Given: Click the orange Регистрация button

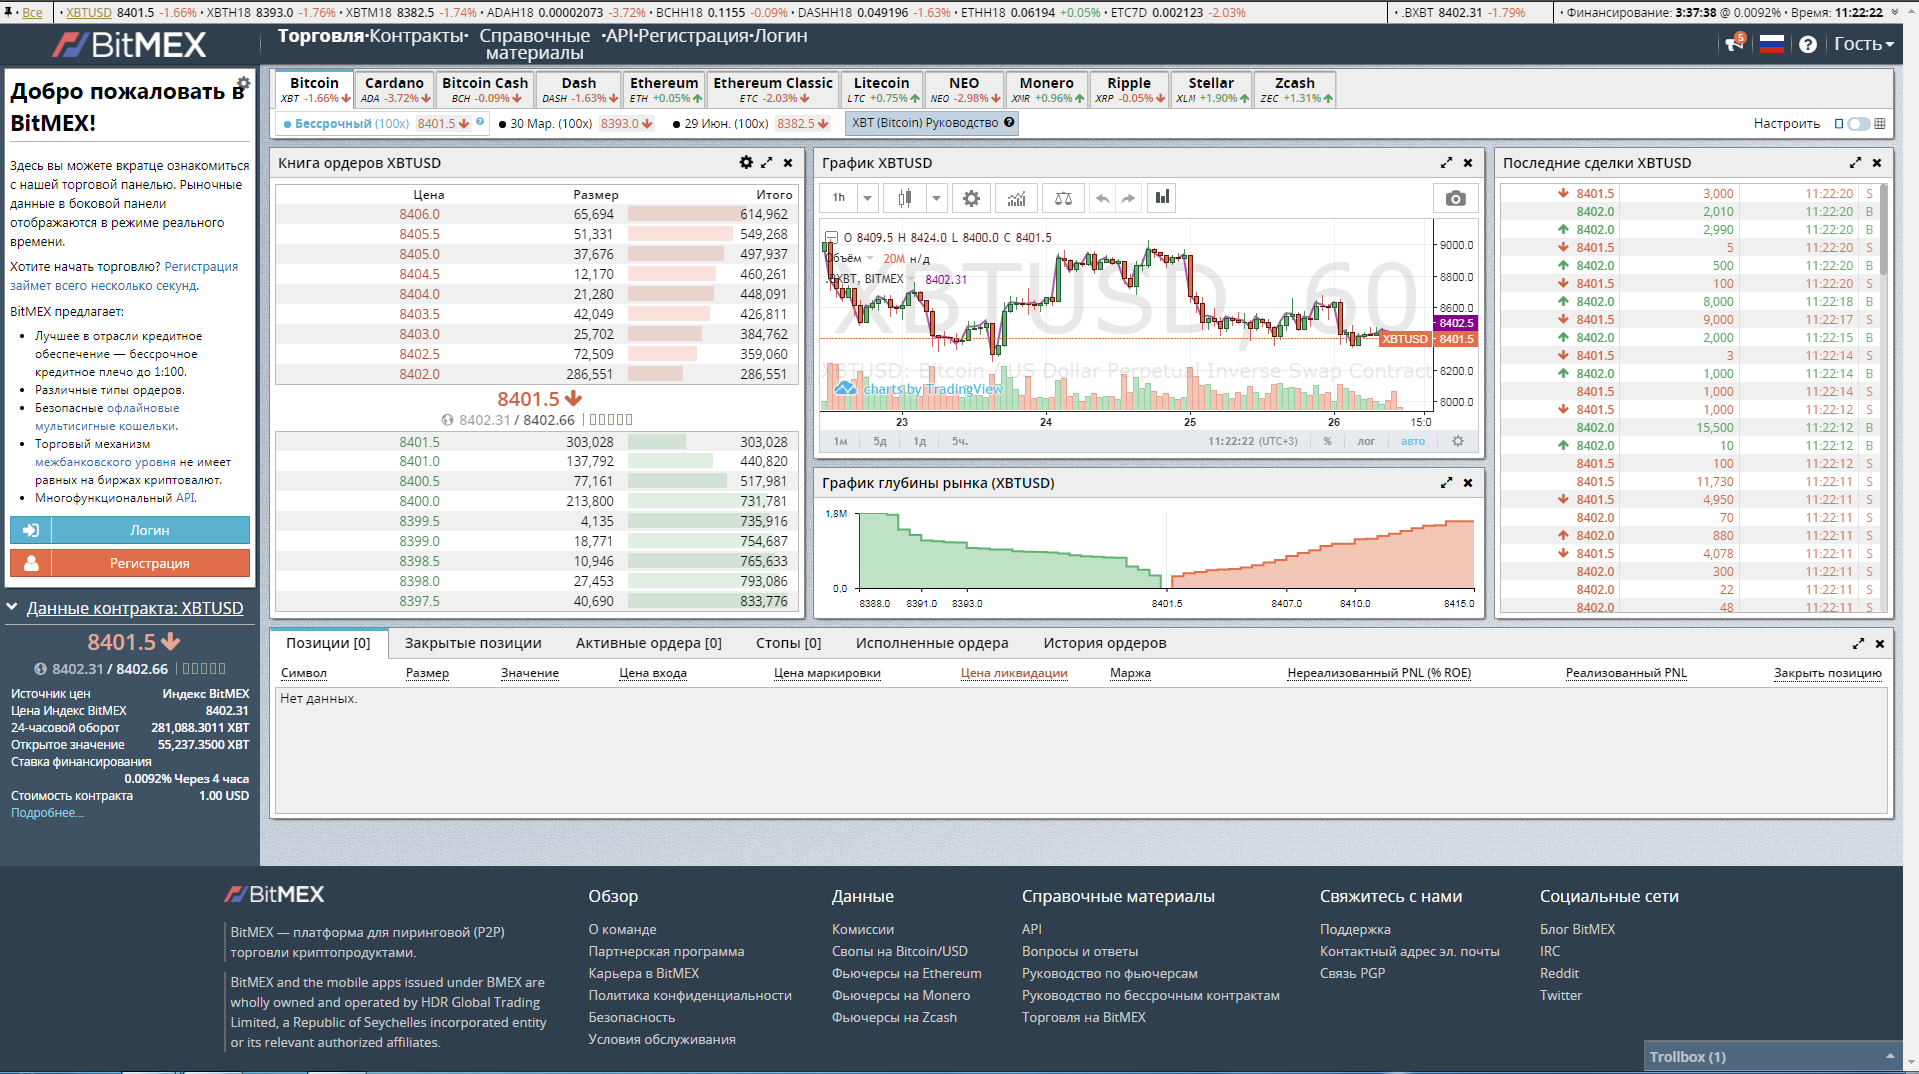Looking at the screenshot, I should (x=149, y=563).
